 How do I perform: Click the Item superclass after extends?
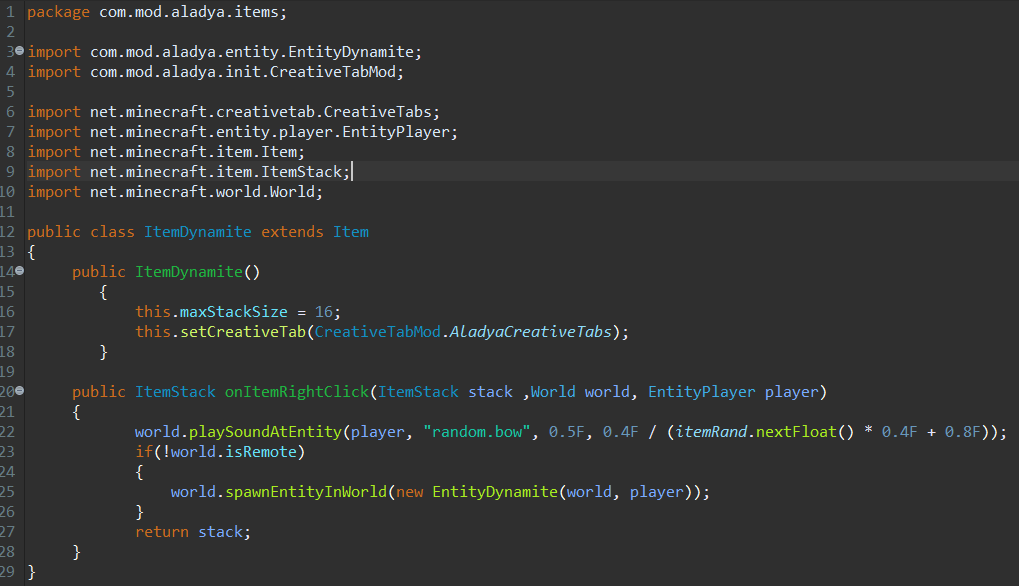pyautogui.click(x=350, y=232)
